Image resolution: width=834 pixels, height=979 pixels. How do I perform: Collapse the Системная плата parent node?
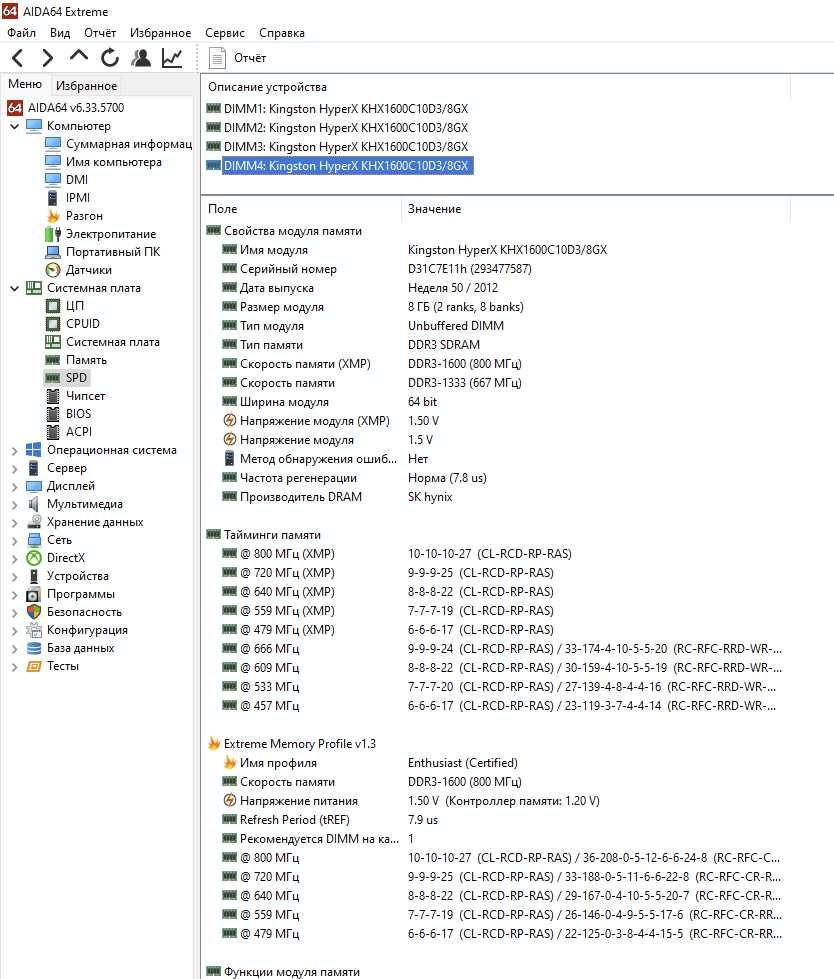14,288
